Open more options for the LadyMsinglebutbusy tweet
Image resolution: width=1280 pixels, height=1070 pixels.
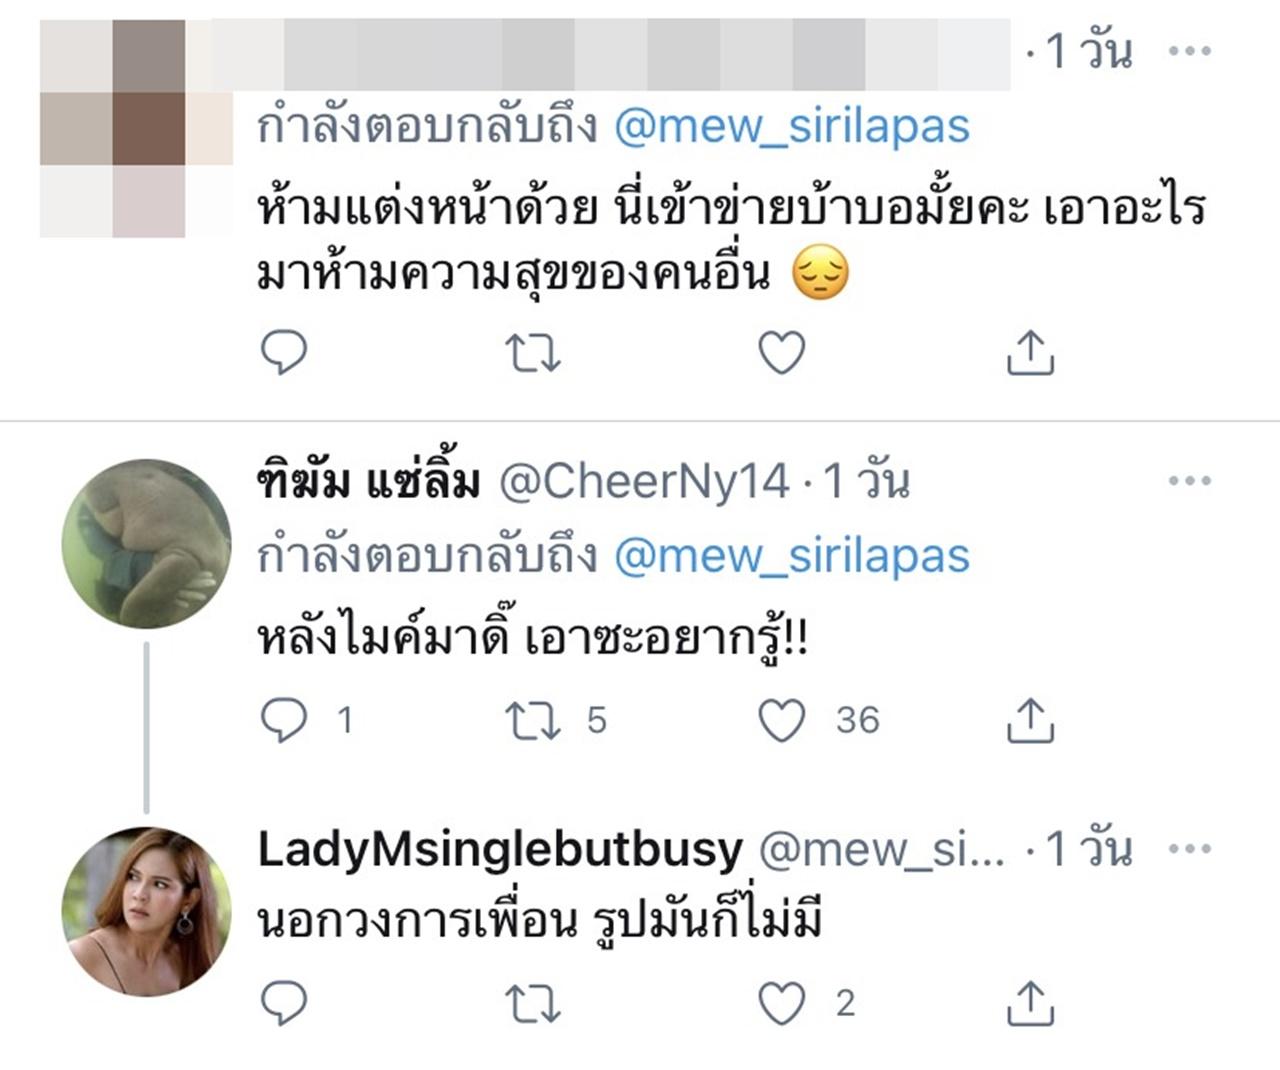coord(1189,849)
